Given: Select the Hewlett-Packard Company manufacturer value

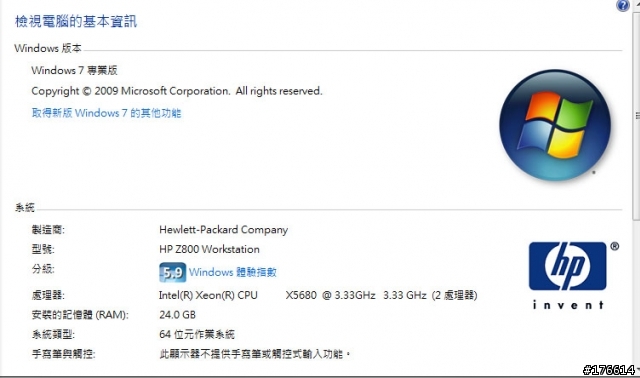Looking at the screenshot, I should coord(224,230).
